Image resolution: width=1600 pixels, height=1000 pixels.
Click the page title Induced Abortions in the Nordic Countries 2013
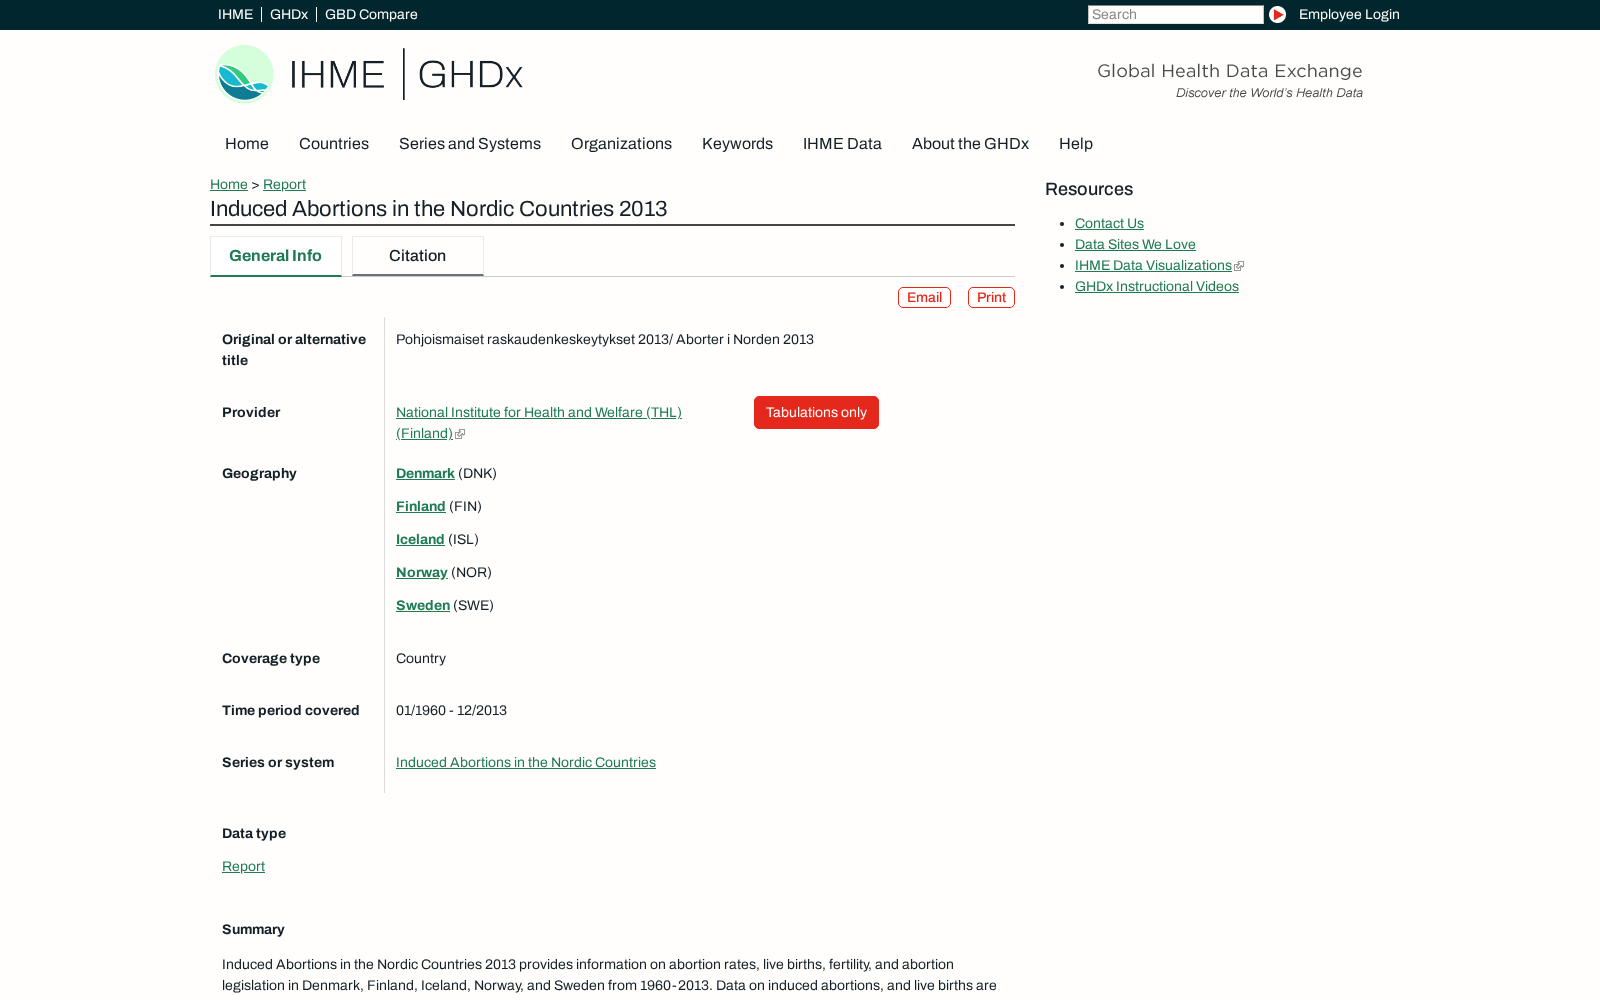click(x=438, y=209)
